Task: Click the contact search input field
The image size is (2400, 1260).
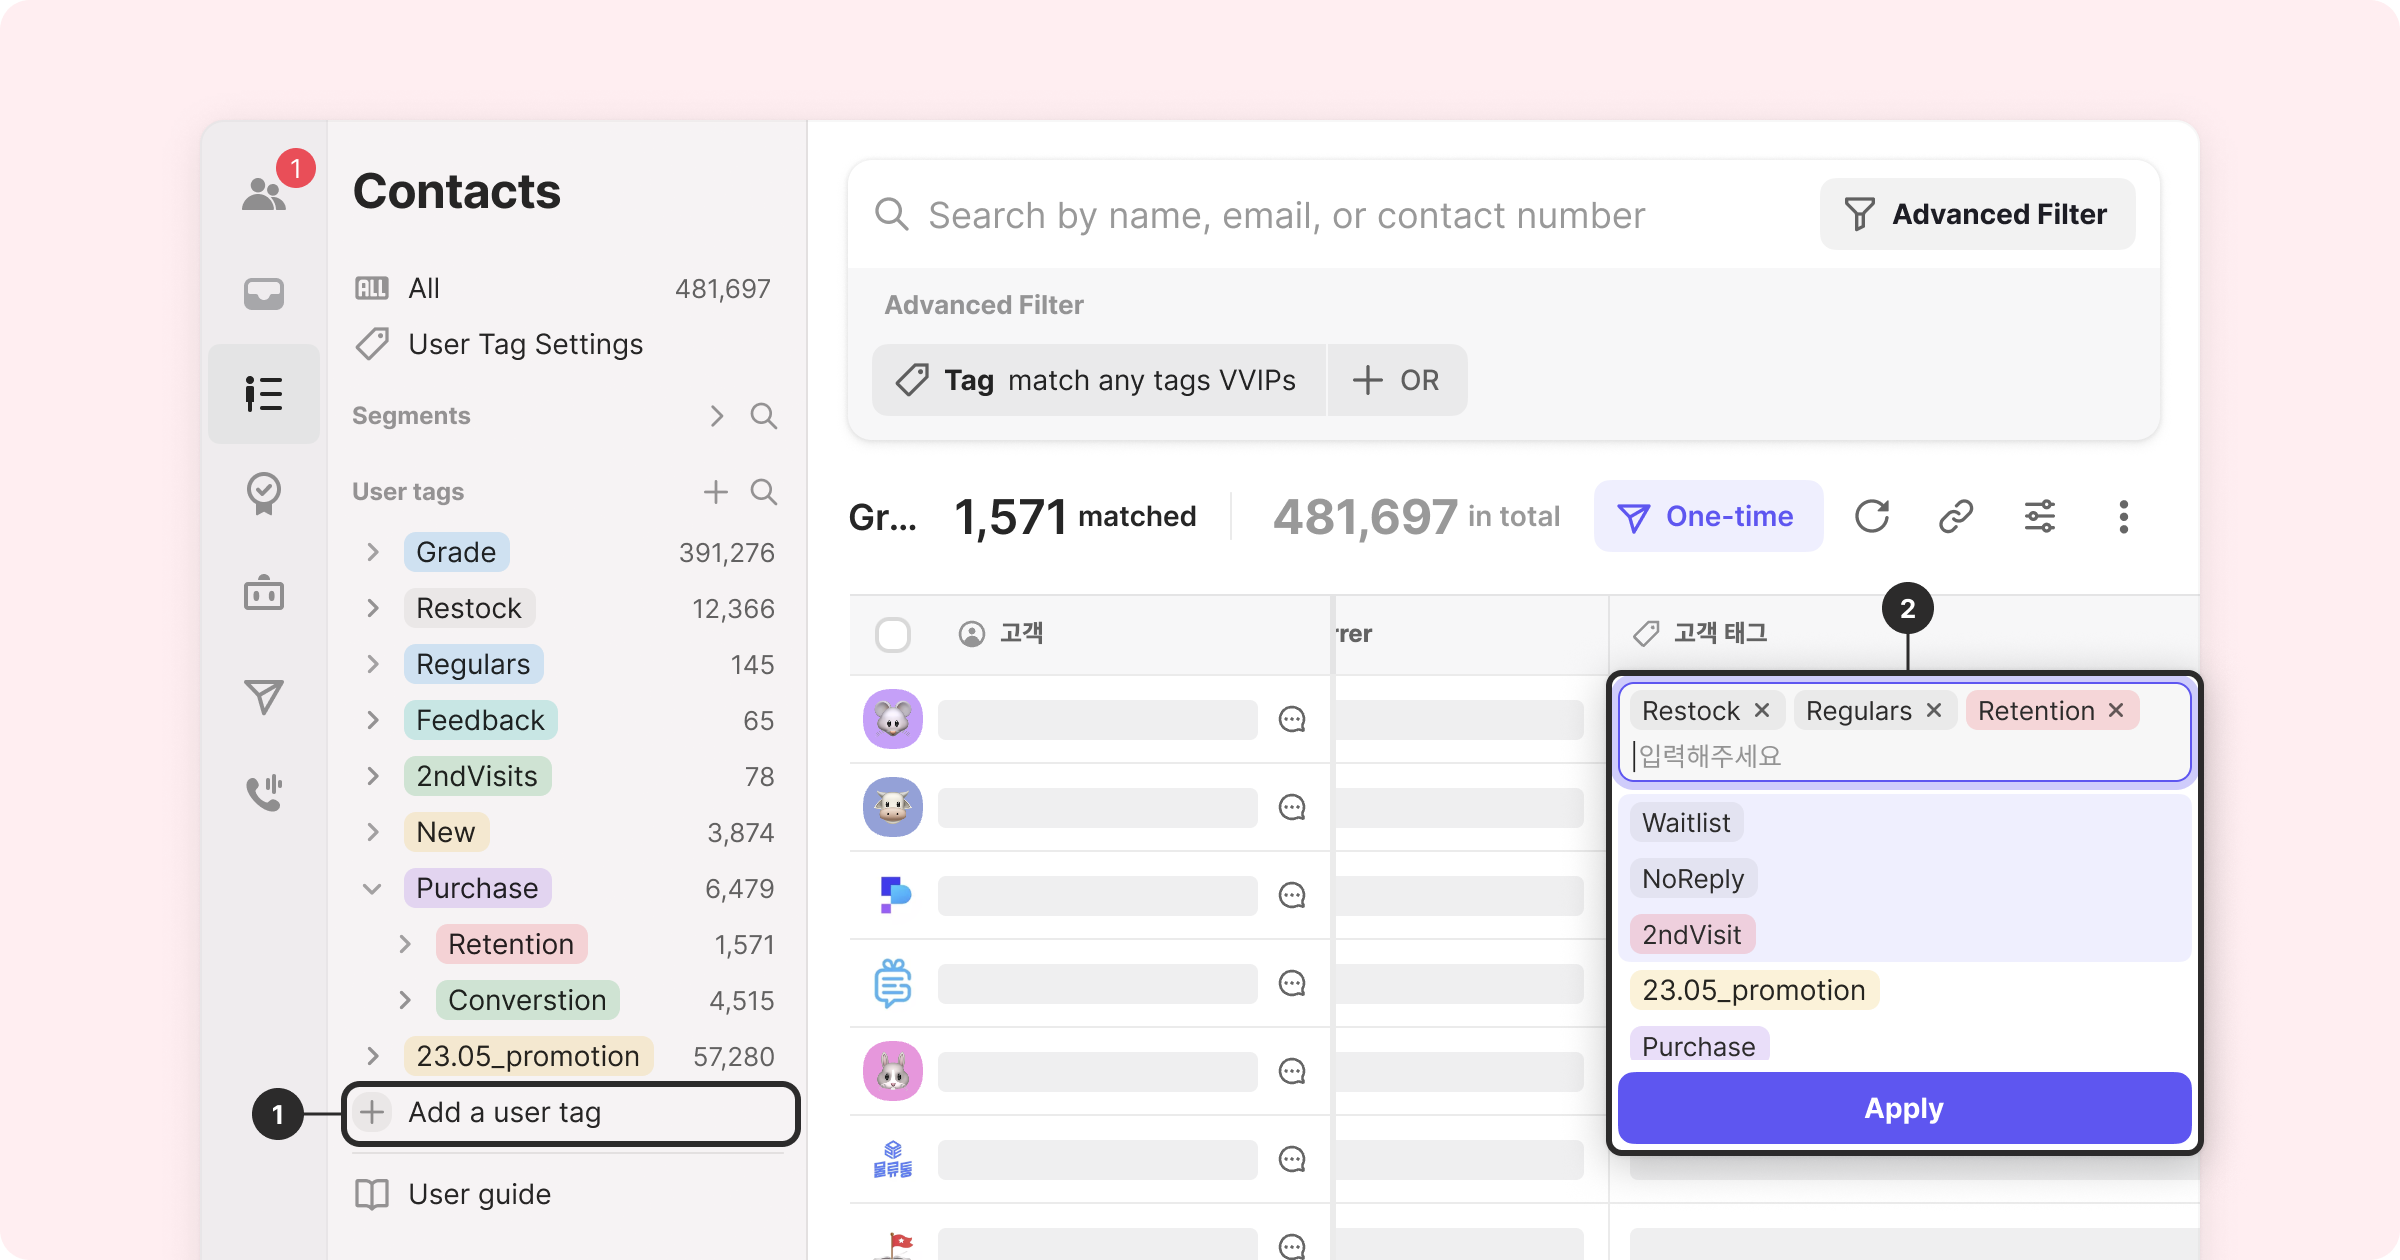Action: pyautogui.click(x=1285, y=215)
